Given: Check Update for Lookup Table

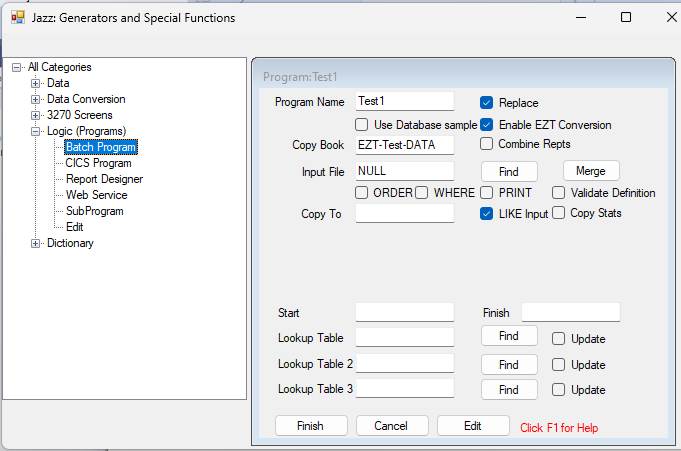Looking at the screenshot, I should point(559,338).
